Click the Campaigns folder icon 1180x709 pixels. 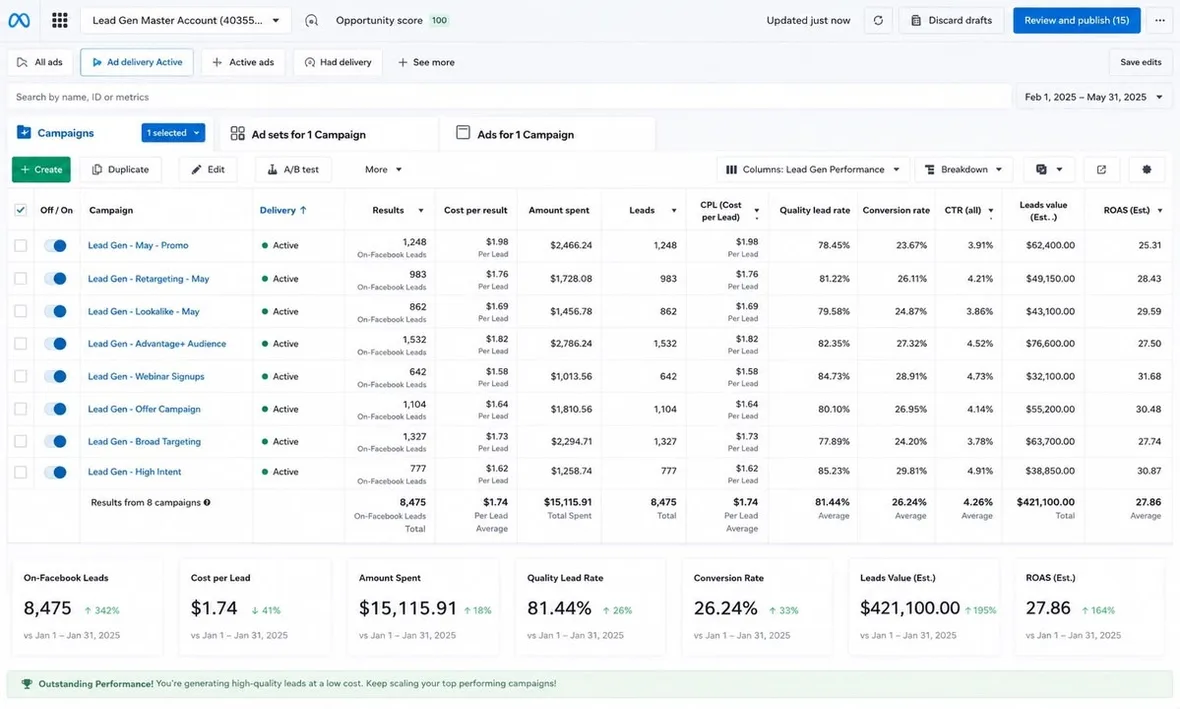24,132
